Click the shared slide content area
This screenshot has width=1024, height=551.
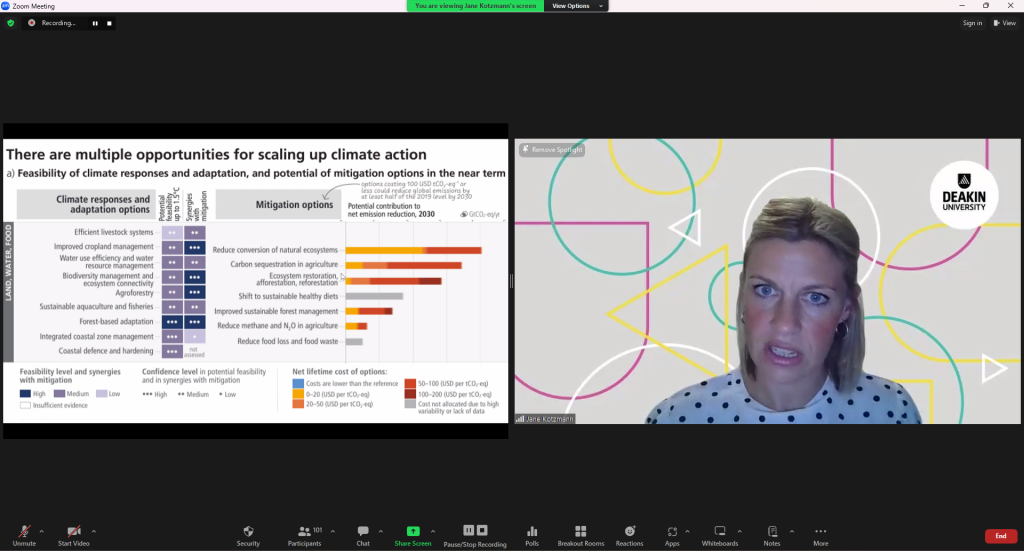click(255, 281)
